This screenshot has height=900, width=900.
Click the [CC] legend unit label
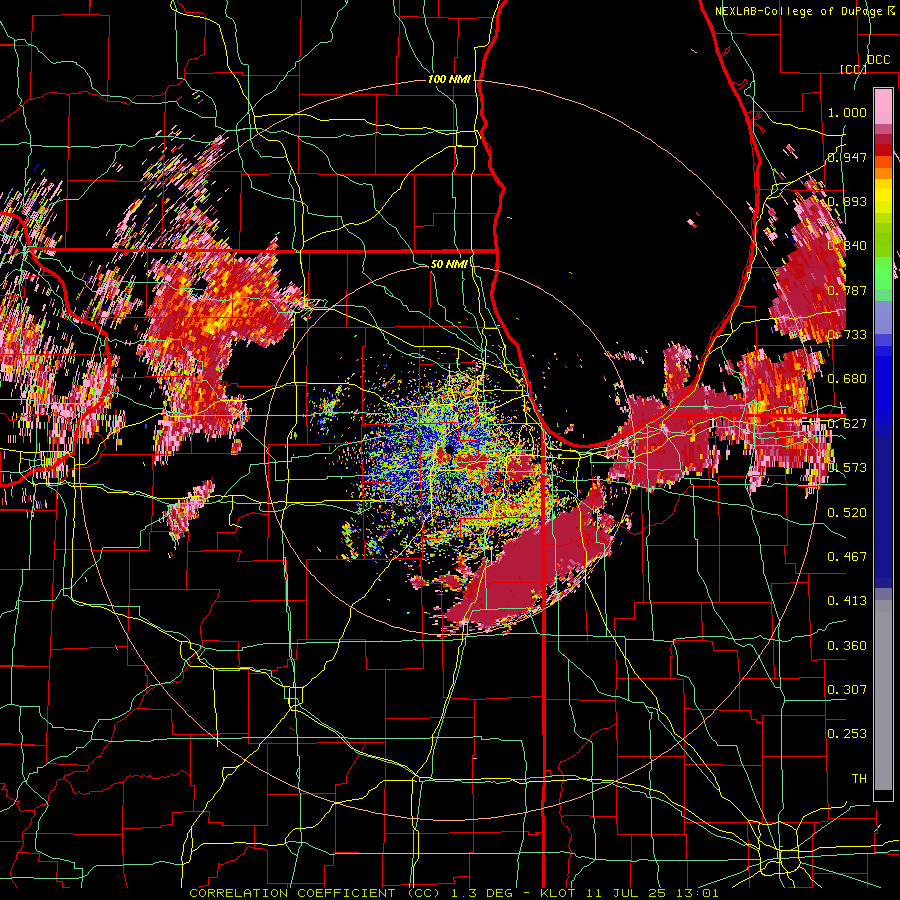[x=853, y=69]
